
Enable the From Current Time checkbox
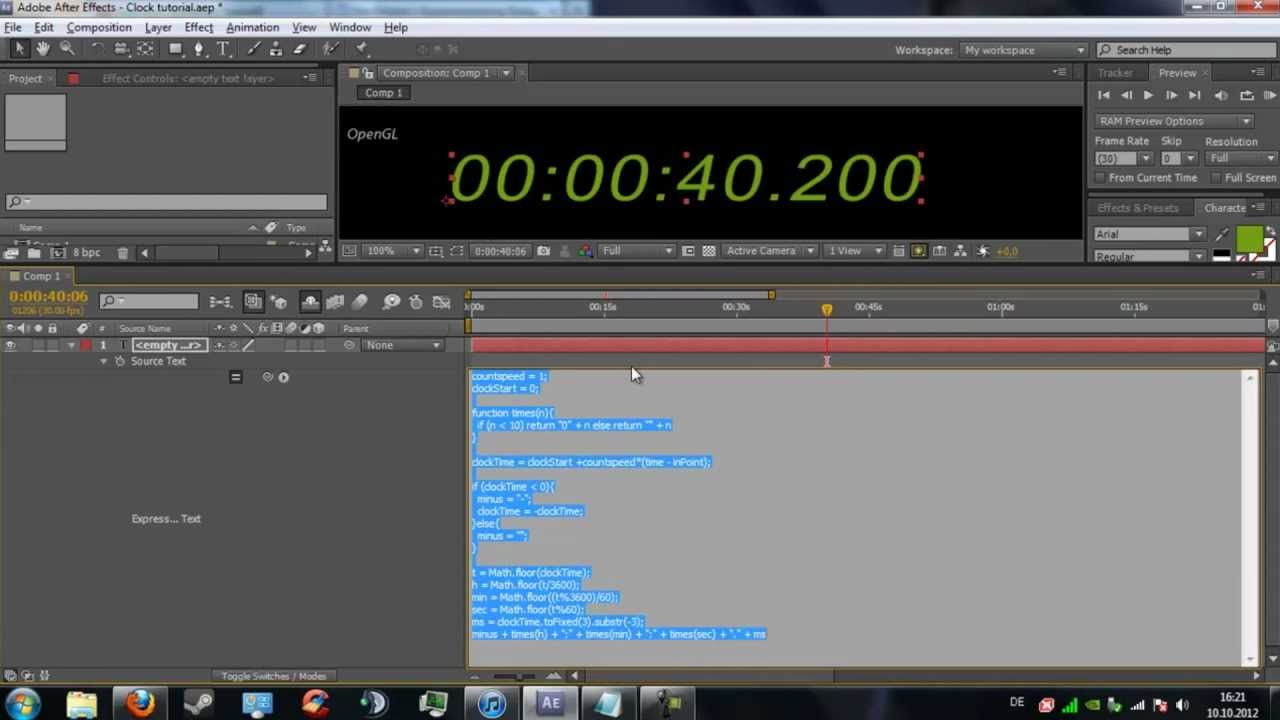[1100, 178]
